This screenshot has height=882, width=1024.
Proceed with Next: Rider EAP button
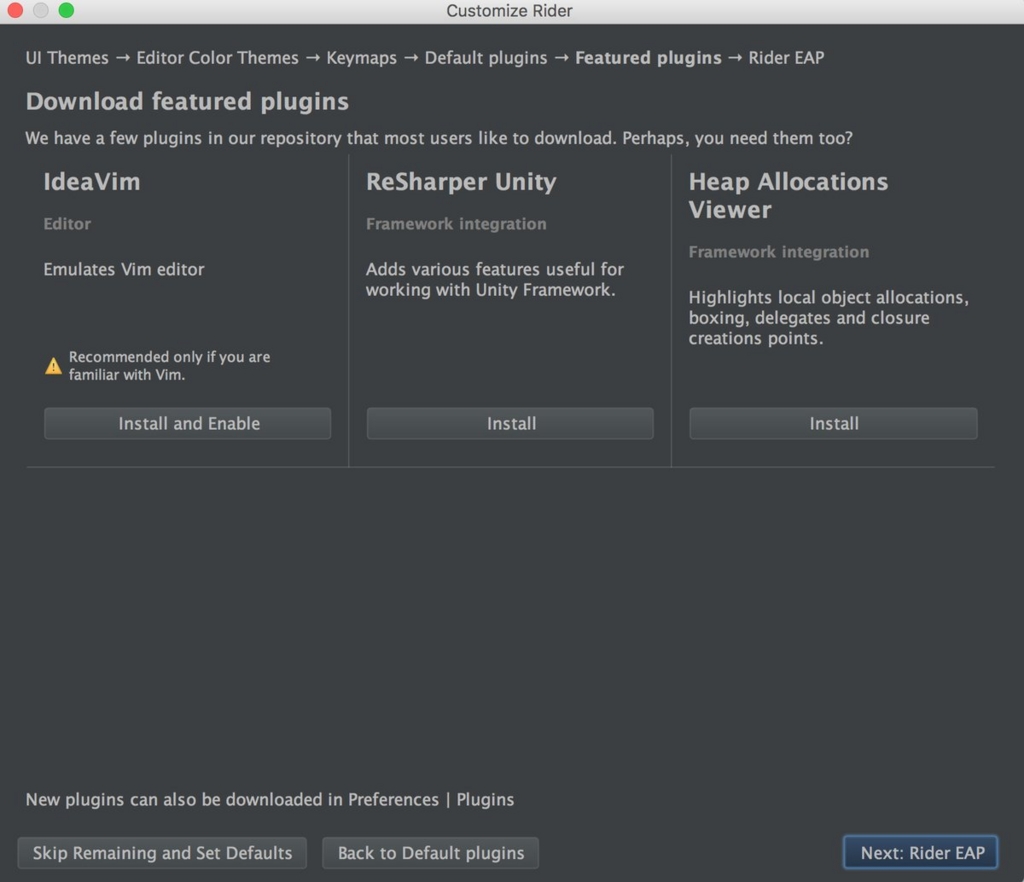921,853
